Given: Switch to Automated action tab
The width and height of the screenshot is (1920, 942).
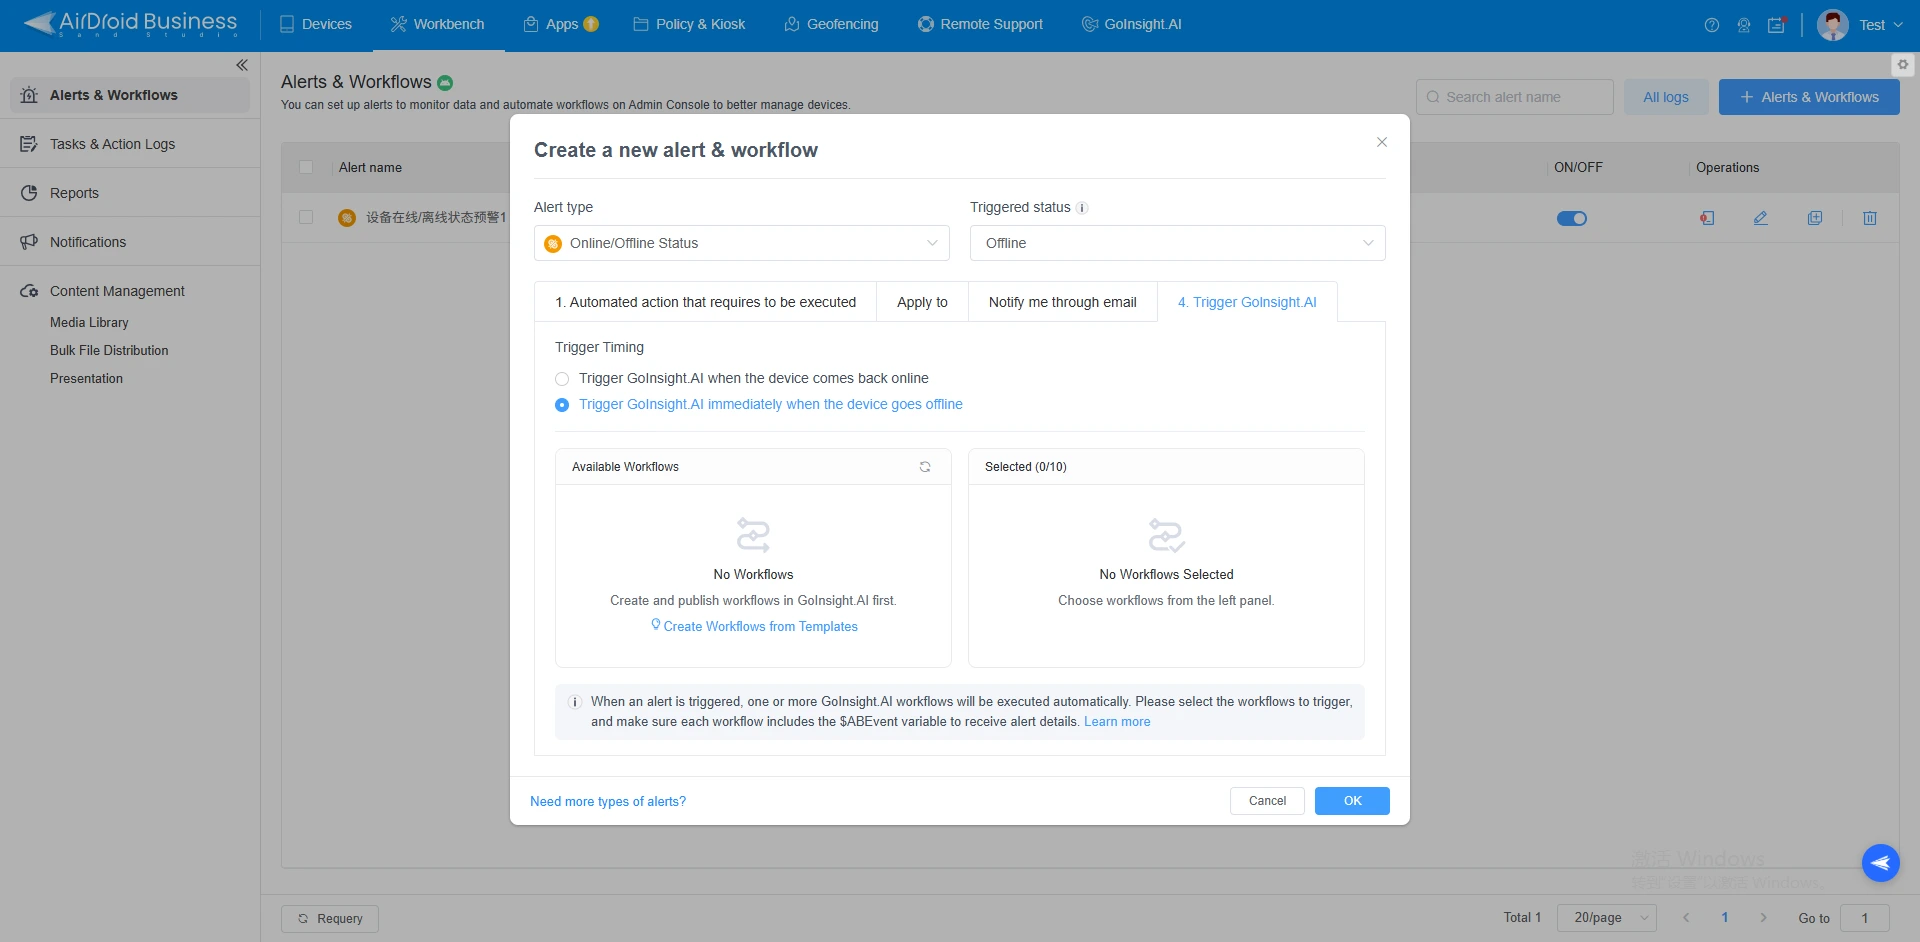Looking at the screenshot, I should pos(706,302).
